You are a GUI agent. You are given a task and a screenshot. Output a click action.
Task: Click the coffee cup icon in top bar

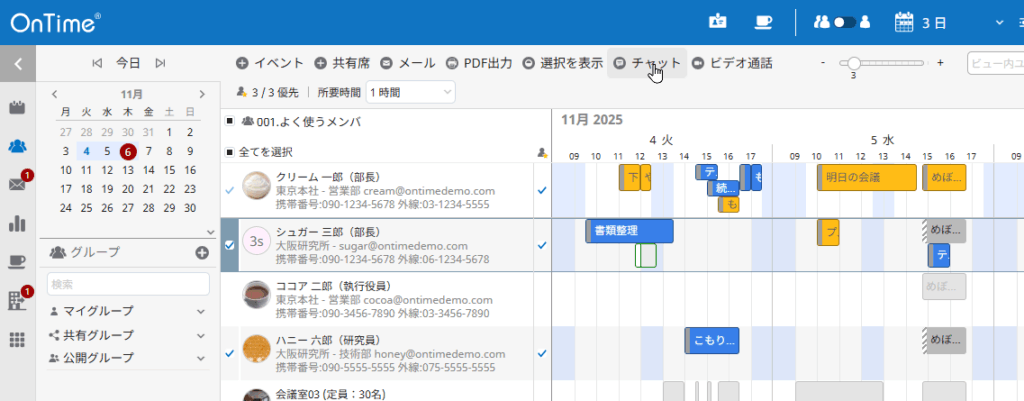point(763,21)
